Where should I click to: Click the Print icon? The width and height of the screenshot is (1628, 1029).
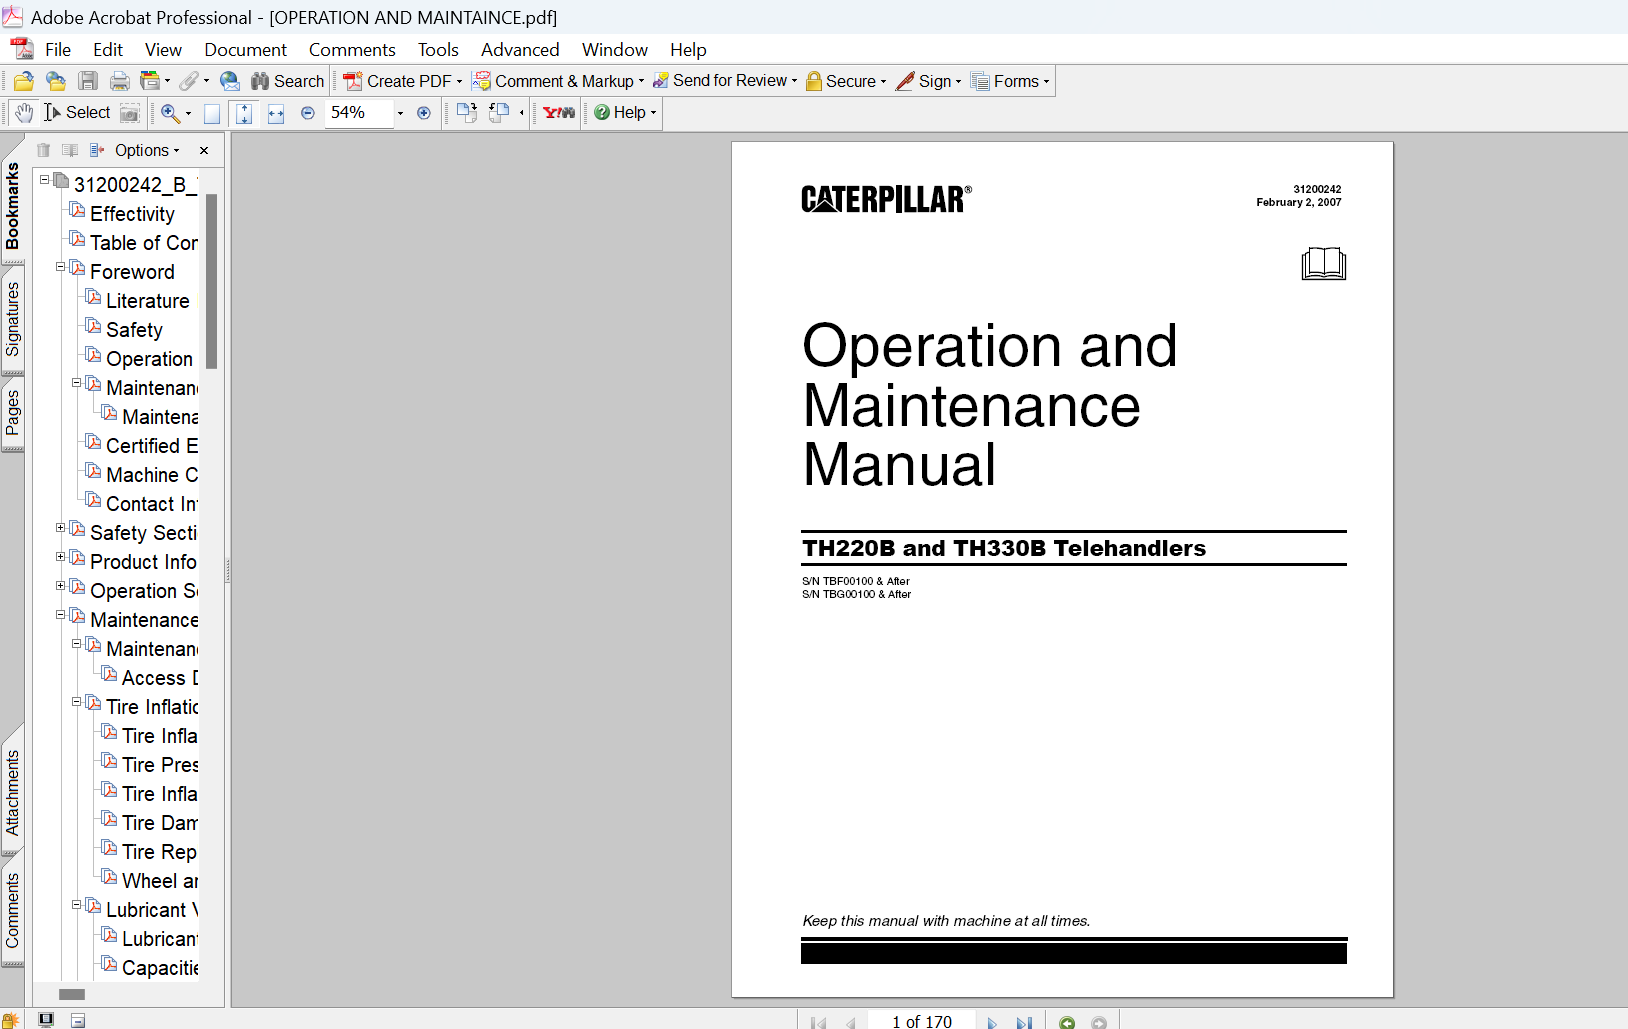pyautogui.click(x=119, y=81)
